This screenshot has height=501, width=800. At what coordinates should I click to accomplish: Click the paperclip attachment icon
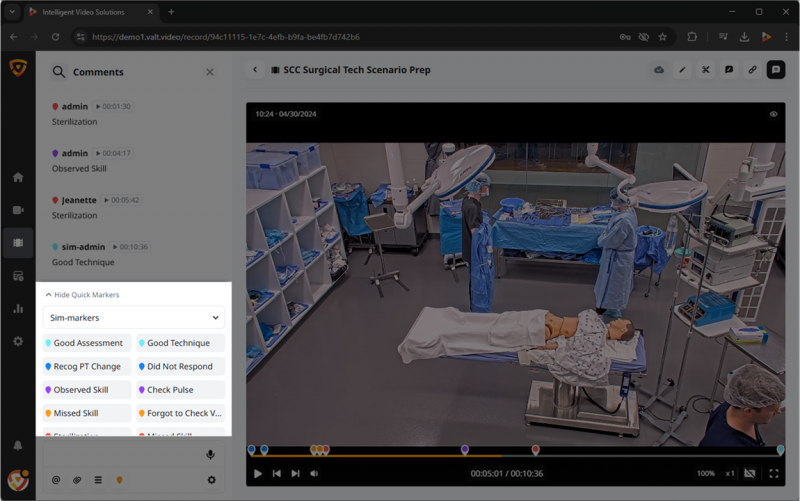tap(77, 480)
